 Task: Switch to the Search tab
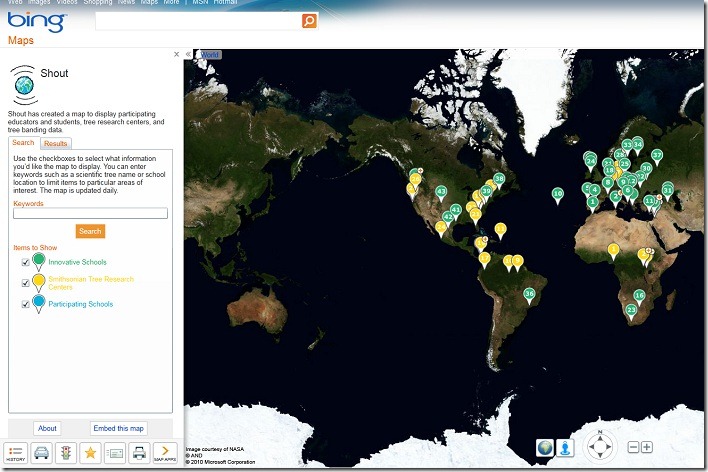(x=23, y=143)
